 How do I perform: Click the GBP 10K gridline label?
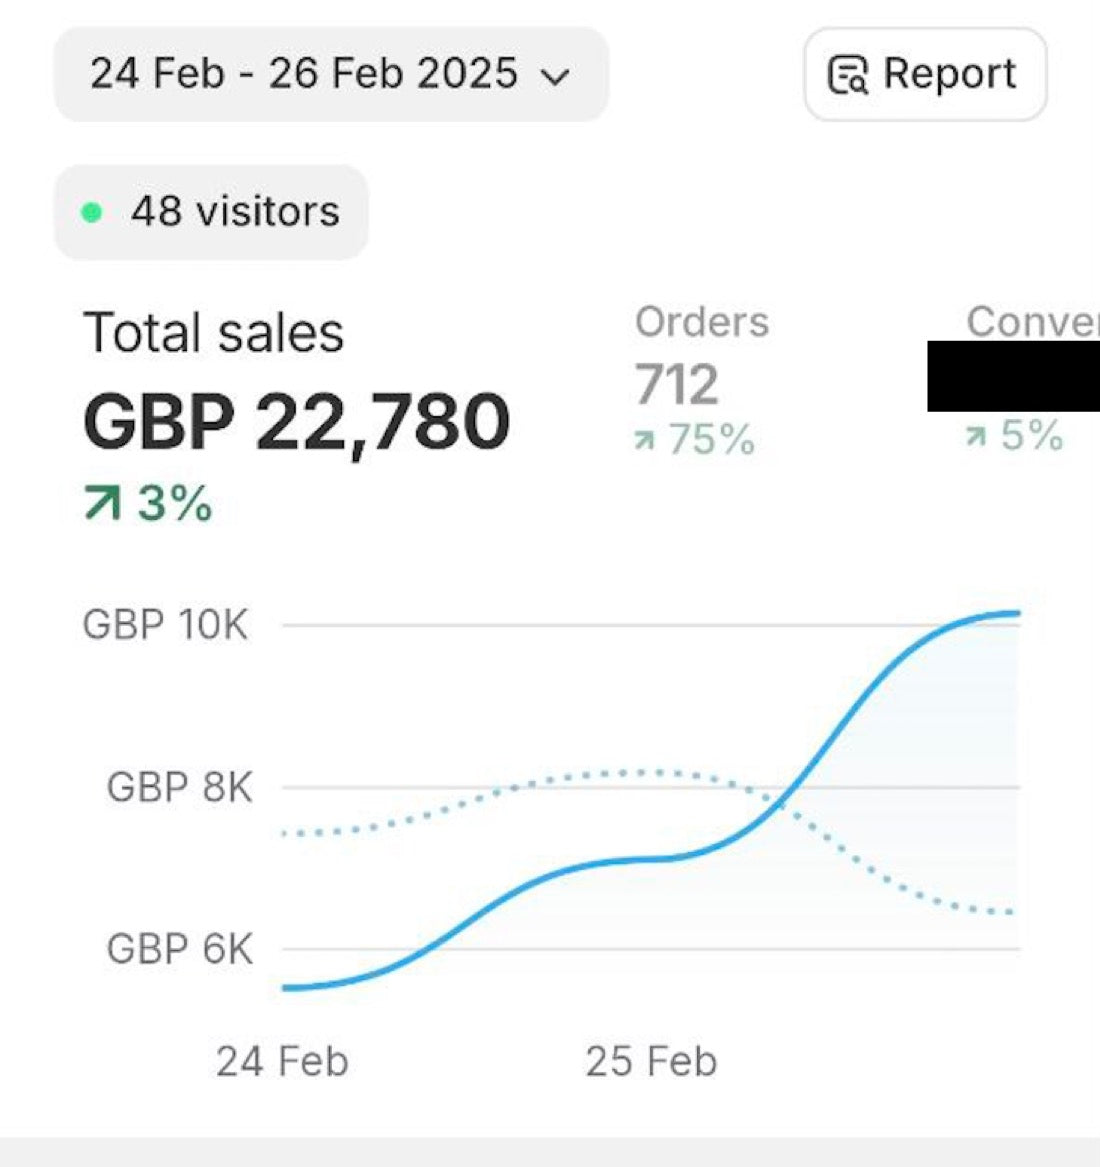164,625
